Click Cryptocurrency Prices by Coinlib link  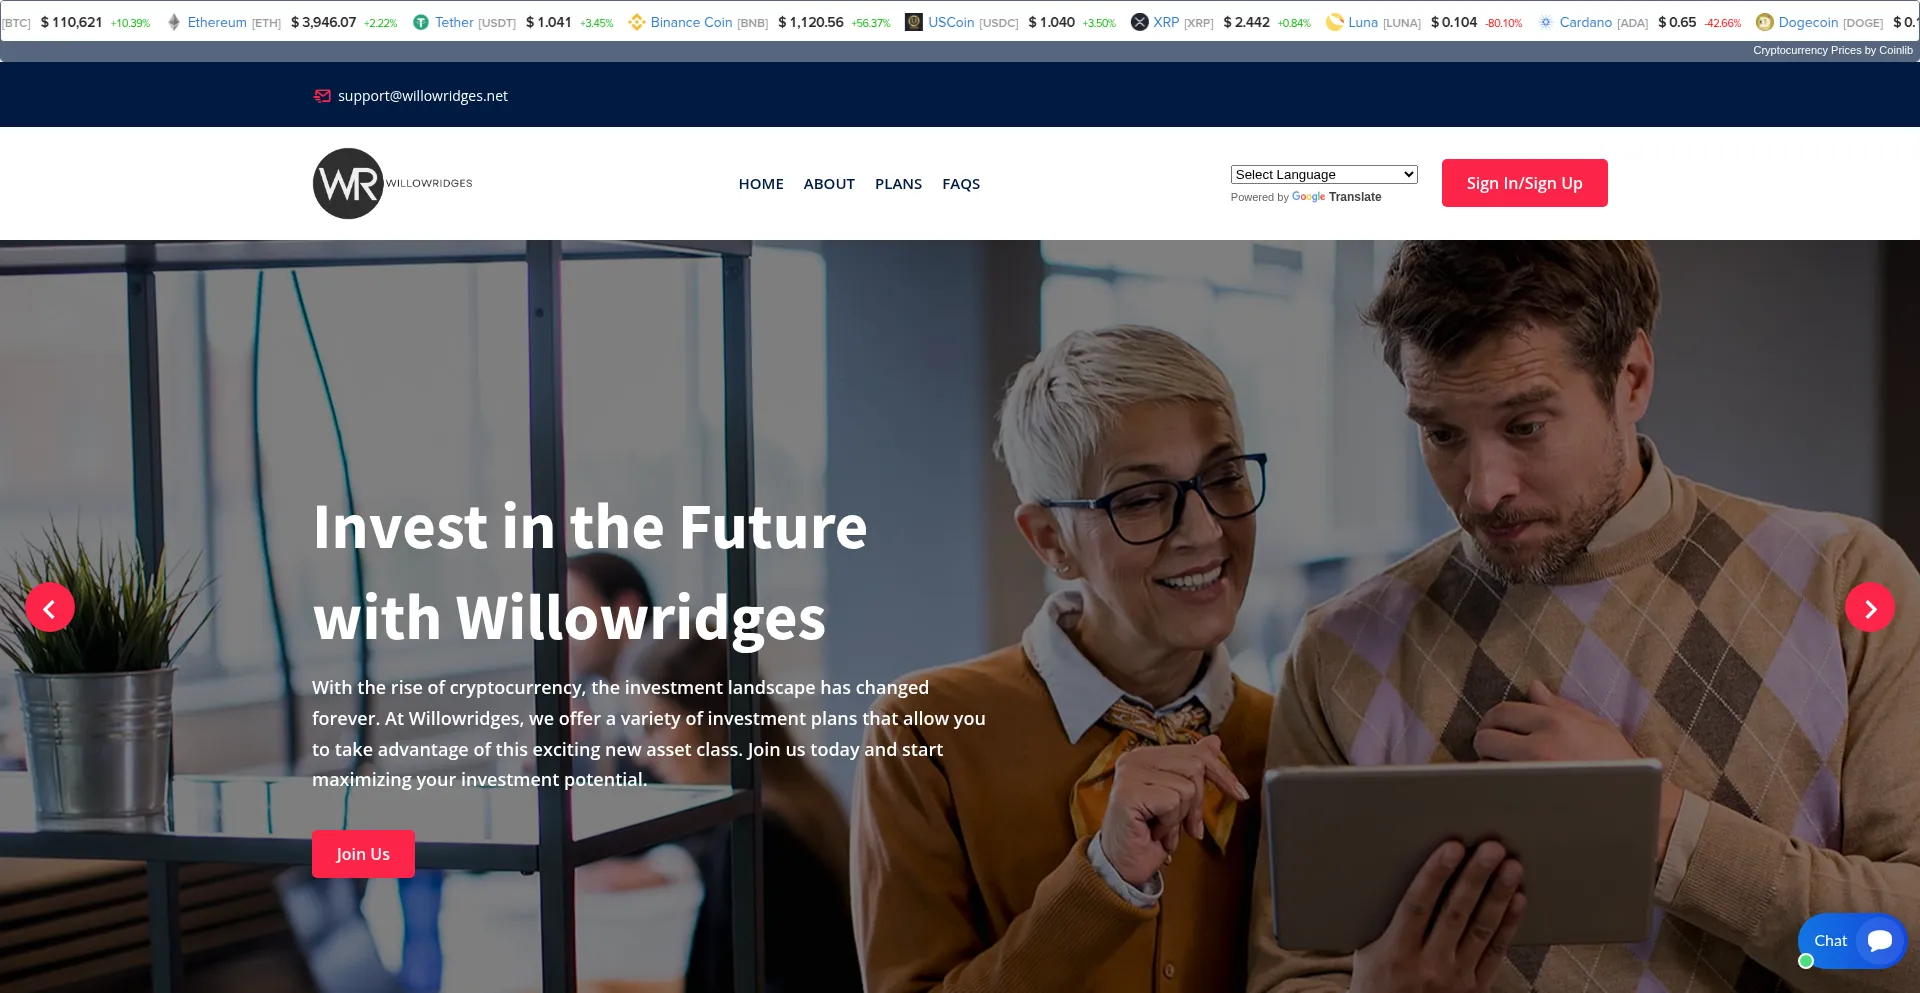pos(1832,50)
